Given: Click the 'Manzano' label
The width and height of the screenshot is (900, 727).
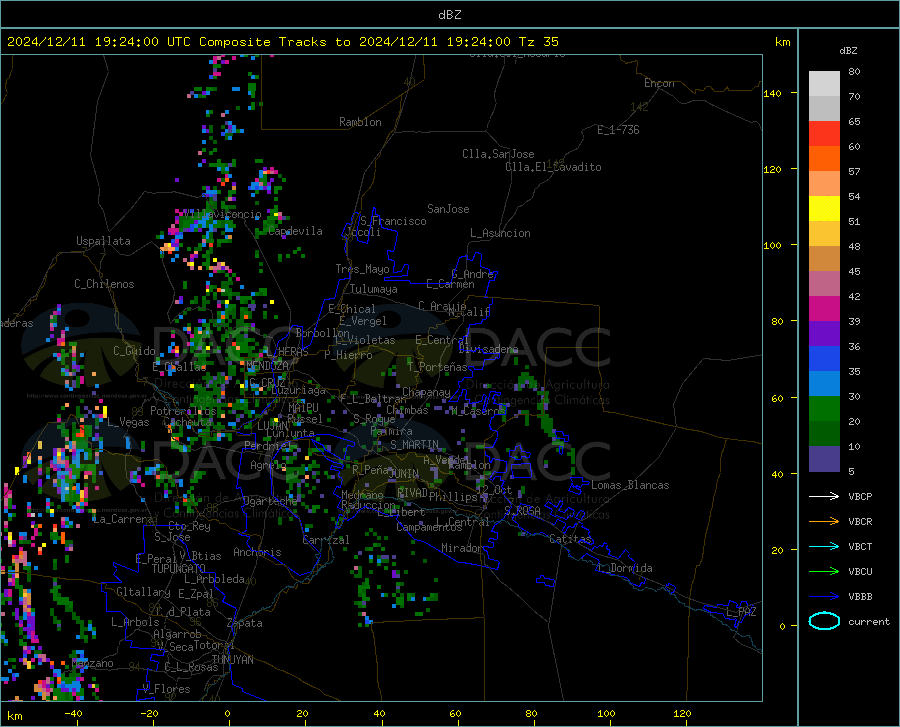Looking at the screenshot, I should 92,663.
